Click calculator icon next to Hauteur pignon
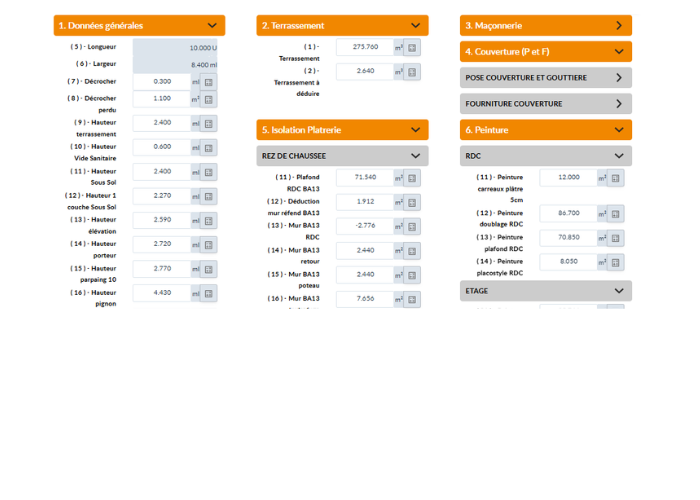Image resolution: width=700 pixels, height=500 pixels. (208, 294)
